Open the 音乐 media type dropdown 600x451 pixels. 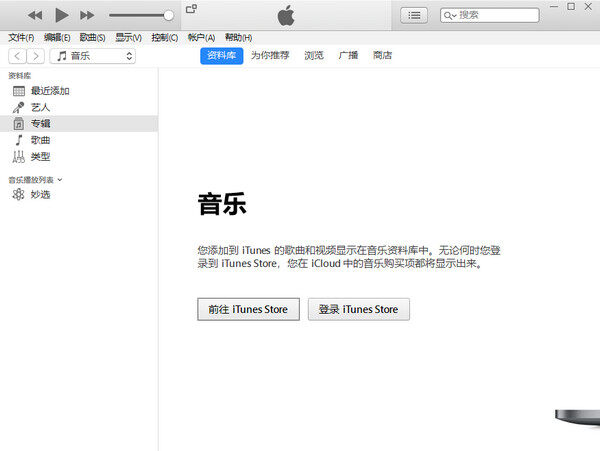93,56
